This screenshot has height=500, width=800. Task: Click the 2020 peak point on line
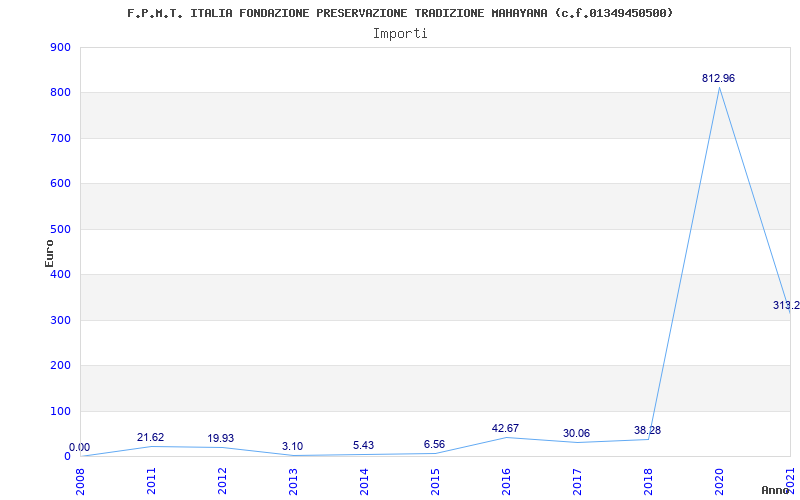719,87
